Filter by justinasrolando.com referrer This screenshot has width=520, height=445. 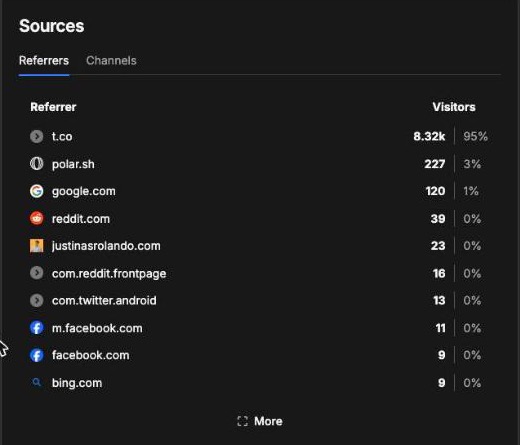tap(106, 246)
